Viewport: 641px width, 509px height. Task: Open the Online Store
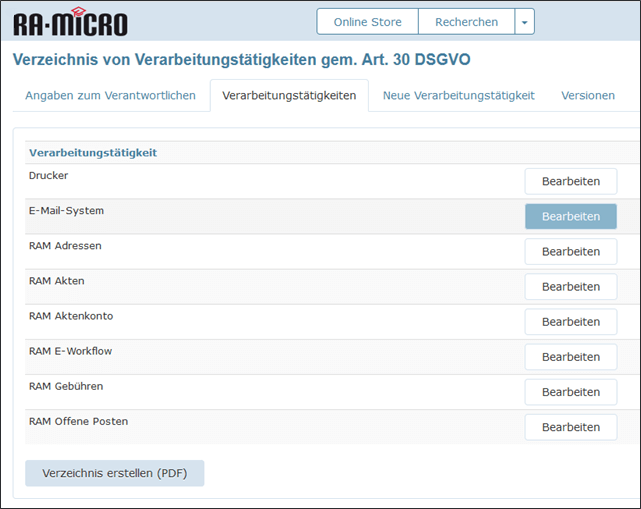(x=367, y=22)
